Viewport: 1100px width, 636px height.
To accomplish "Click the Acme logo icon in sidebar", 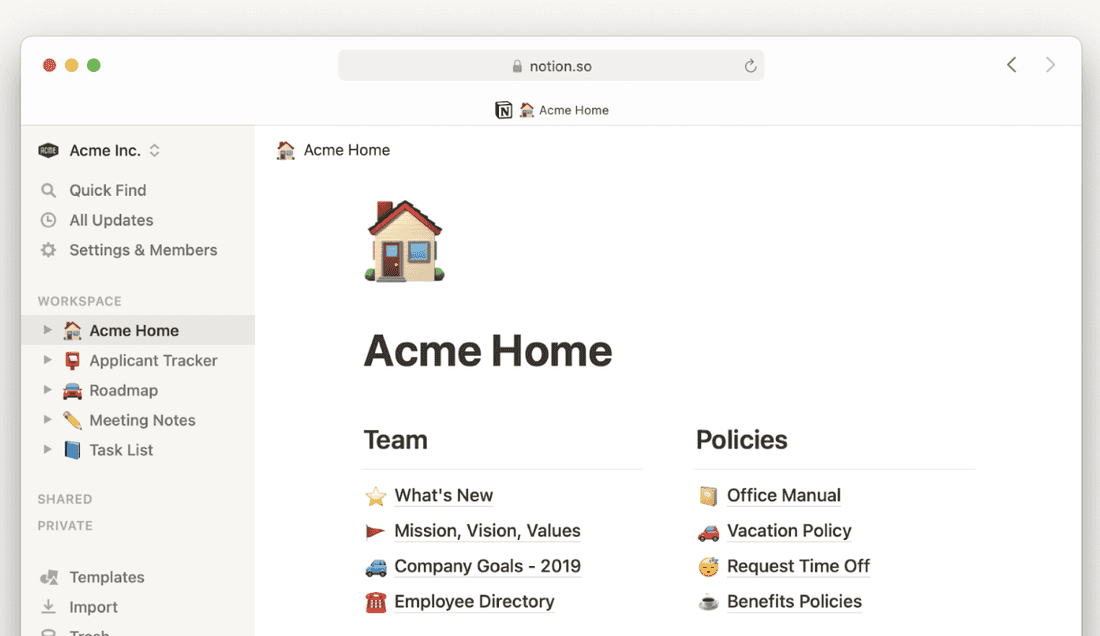I will coord(48,150).
